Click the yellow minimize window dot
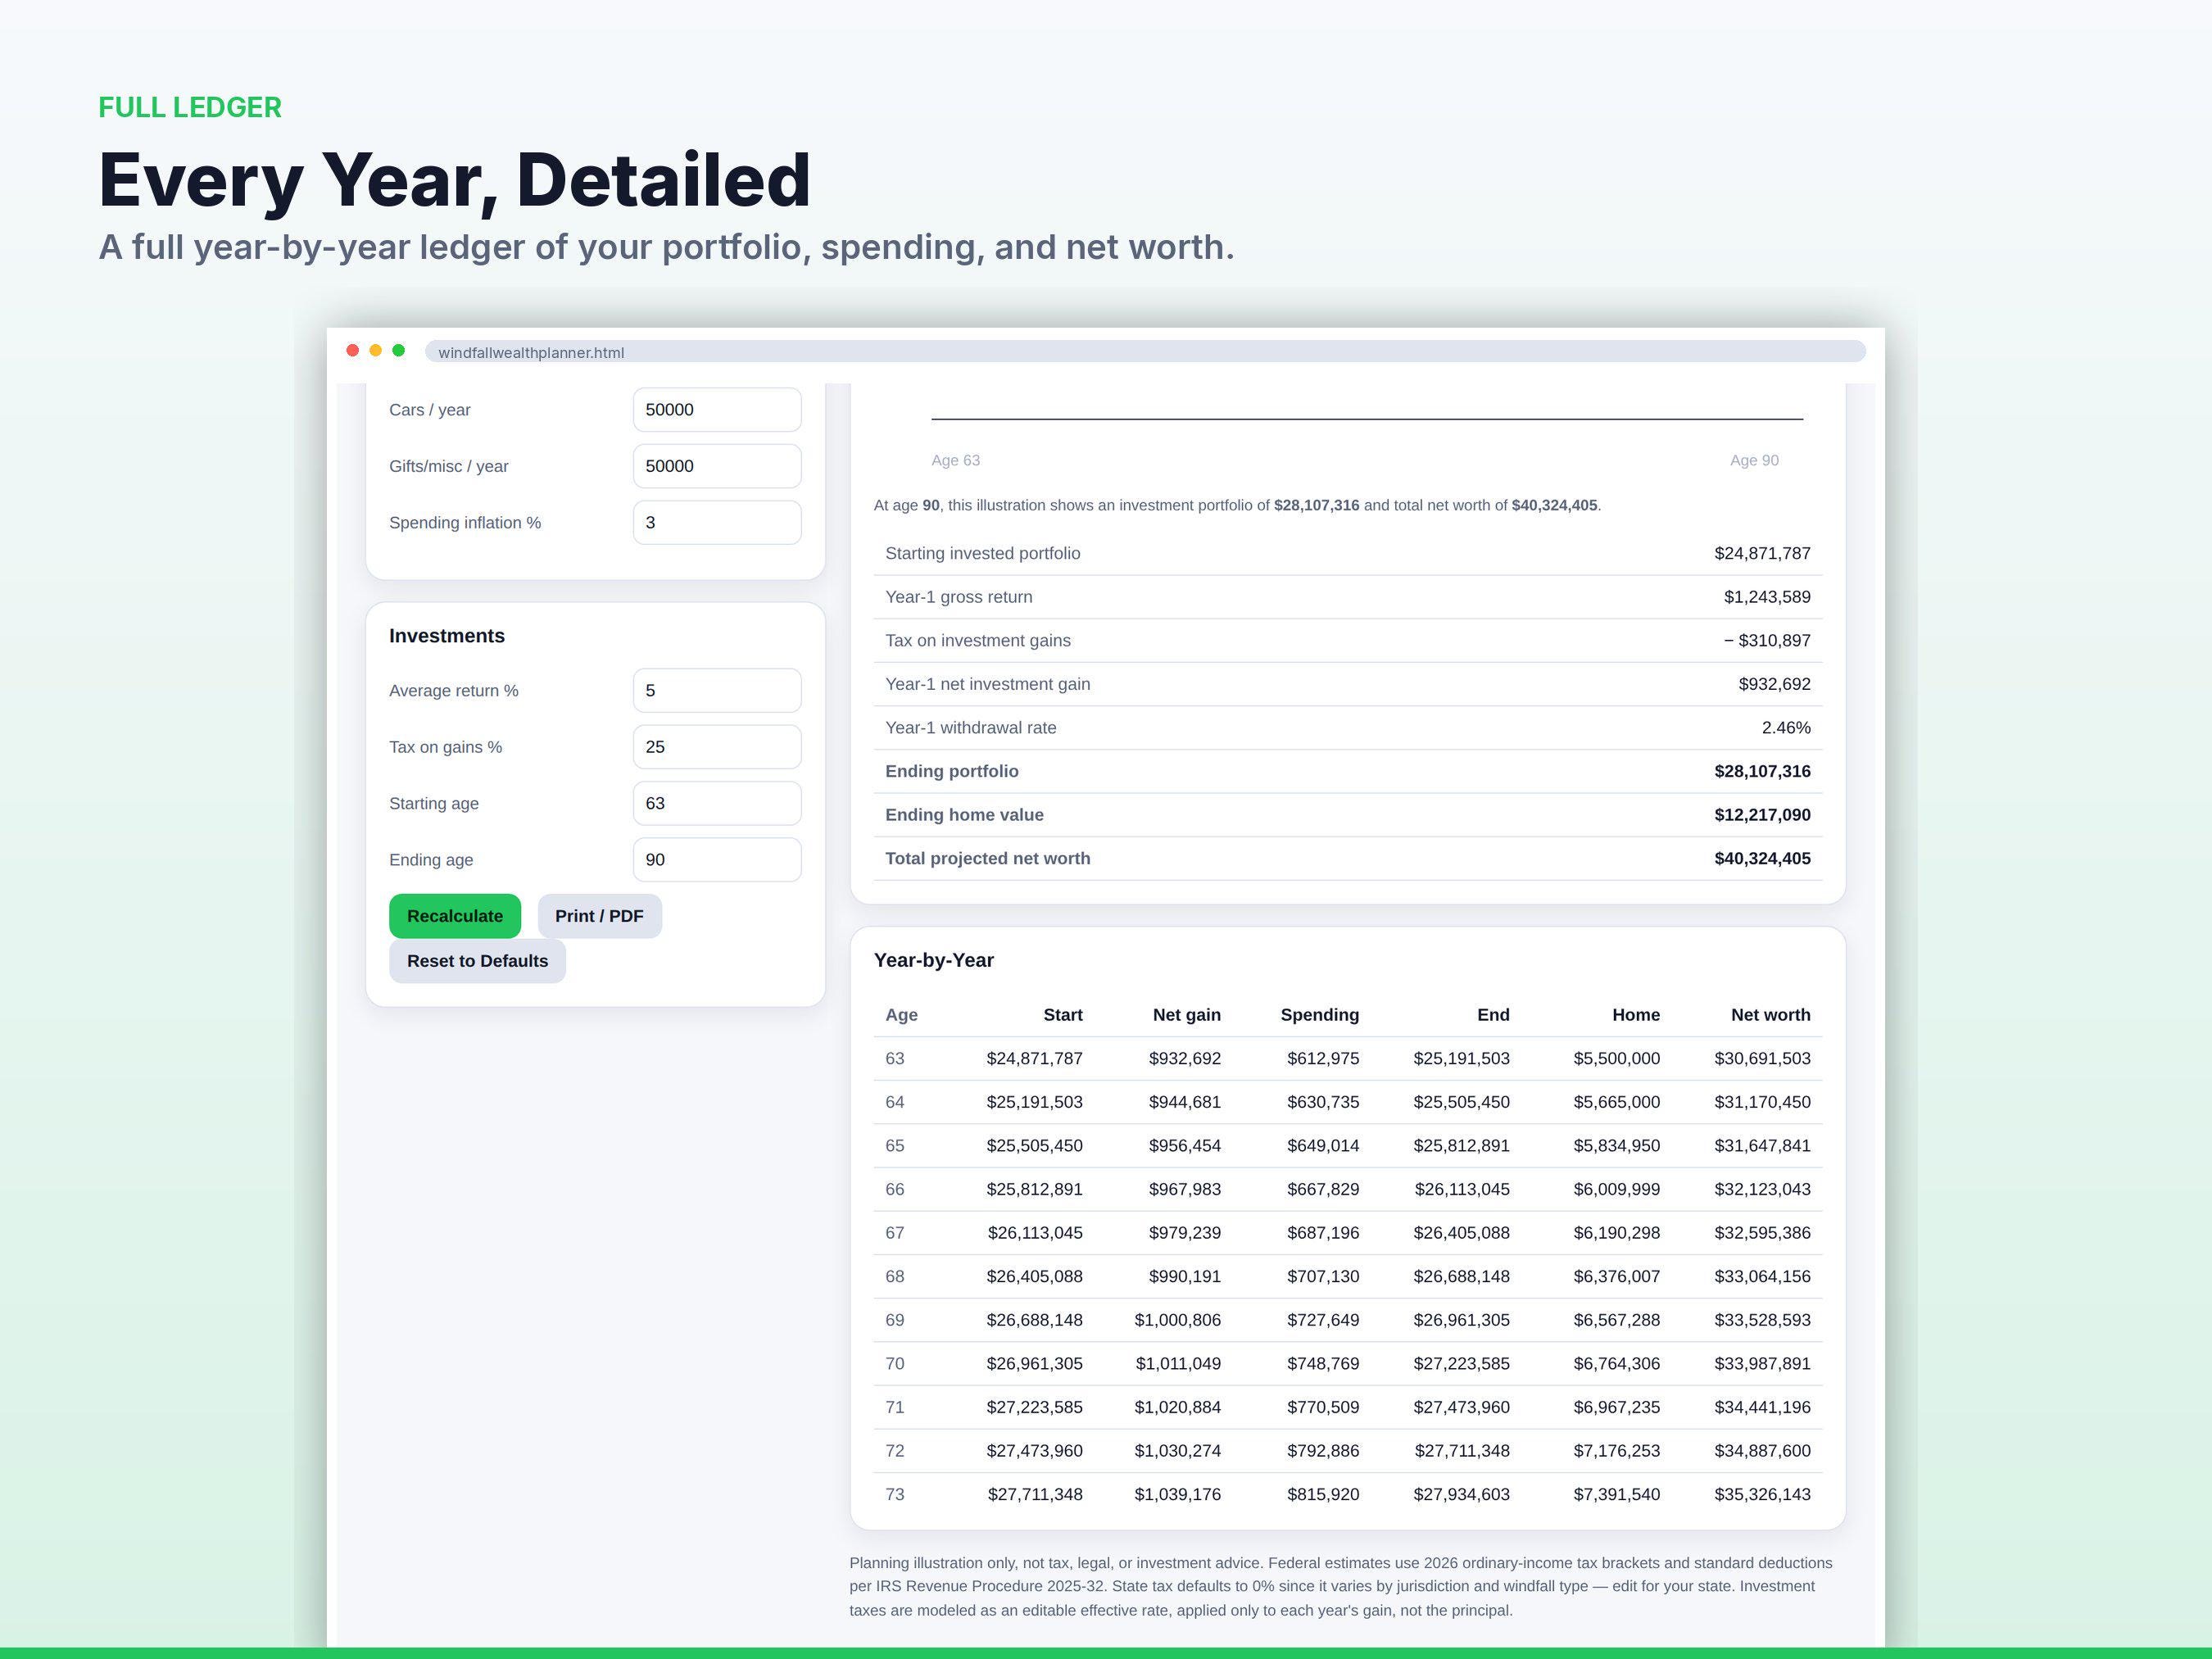This screenshot has height=1659, width=2212. [x=375, y=350]
